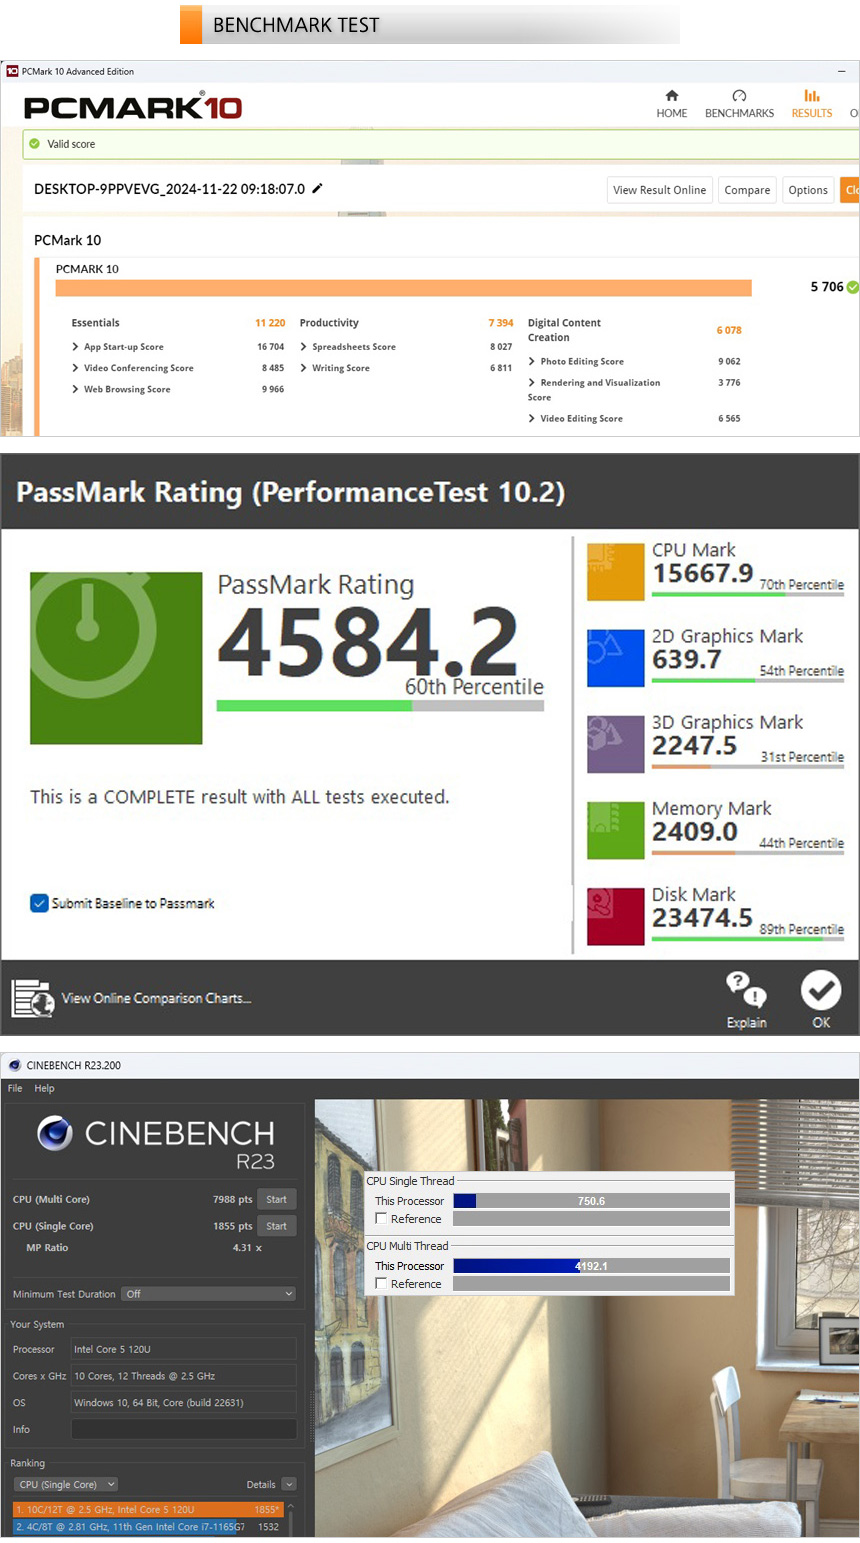Expand Web Browsing Score row
The image size is (860, 1543).
[76, 389]
